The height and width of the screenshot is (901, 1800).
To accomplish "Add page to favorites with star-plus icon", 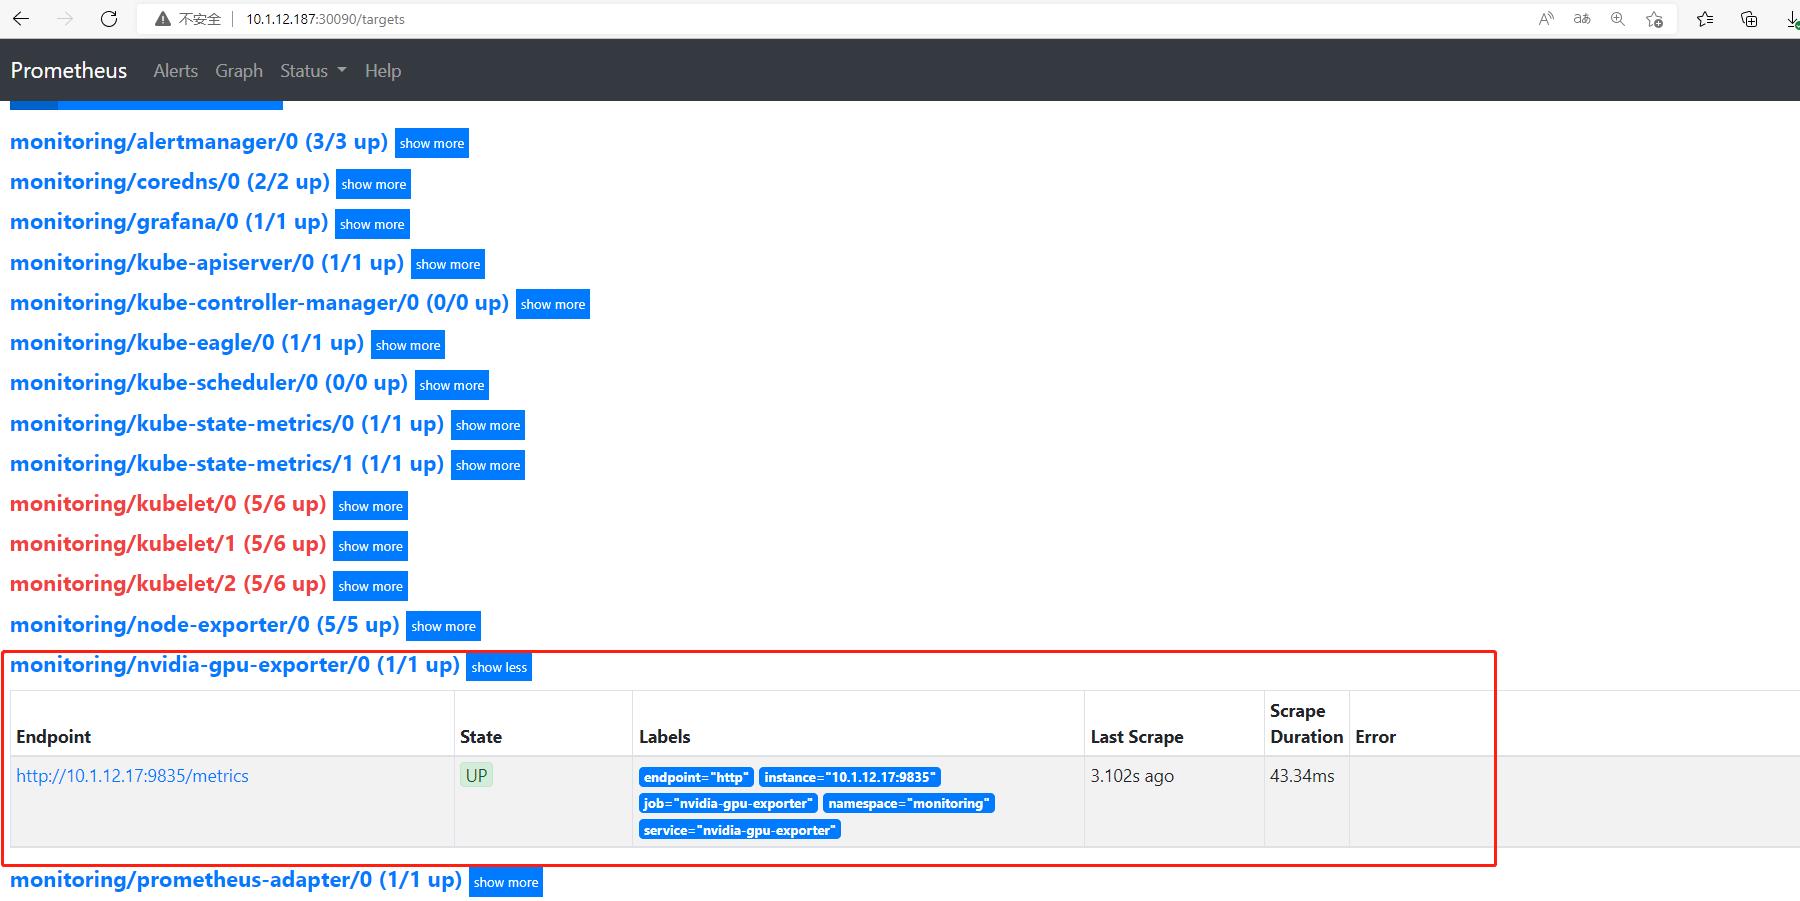I will click(x=1654, y=19).
